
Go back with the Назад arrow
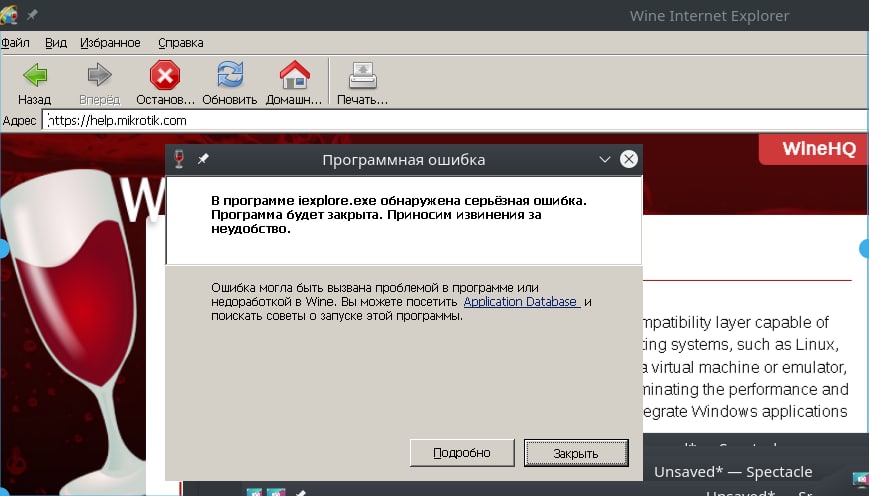[x=34, y=82]
